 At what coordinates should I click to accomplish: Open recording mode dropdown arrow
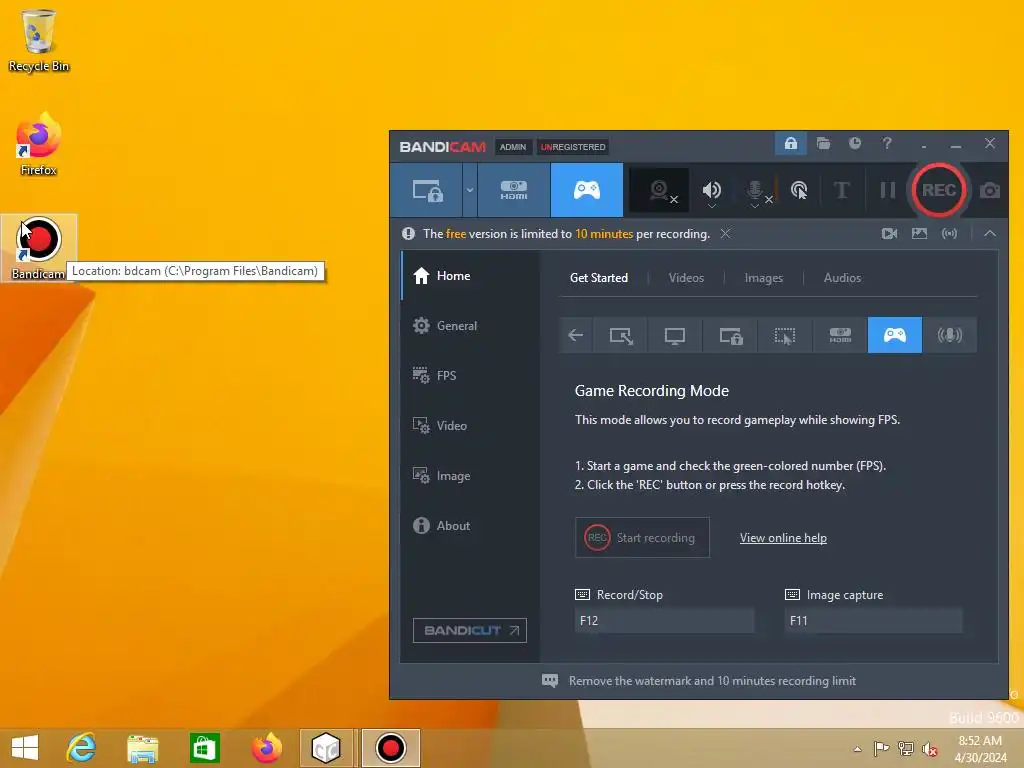pos(470,190)
